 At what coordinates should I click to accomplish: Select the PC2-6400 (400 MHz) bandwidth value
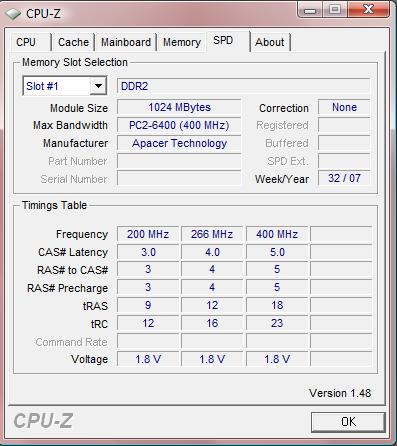[x=179, y=125]
